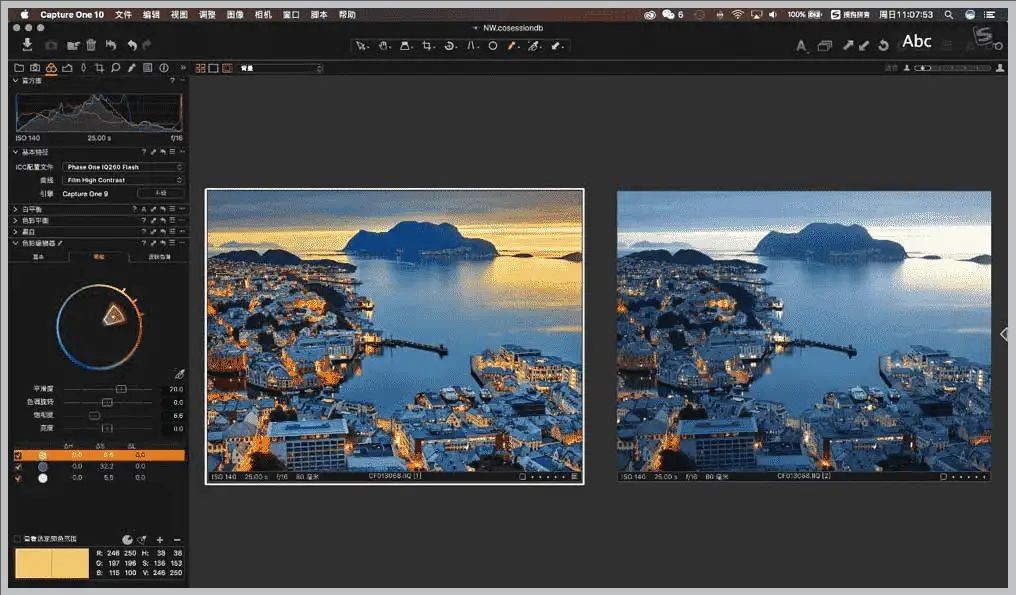The width and height of the screenshot is (1016, 595).
Task: Pick color with the eyedropper icon
Action: 180,373
